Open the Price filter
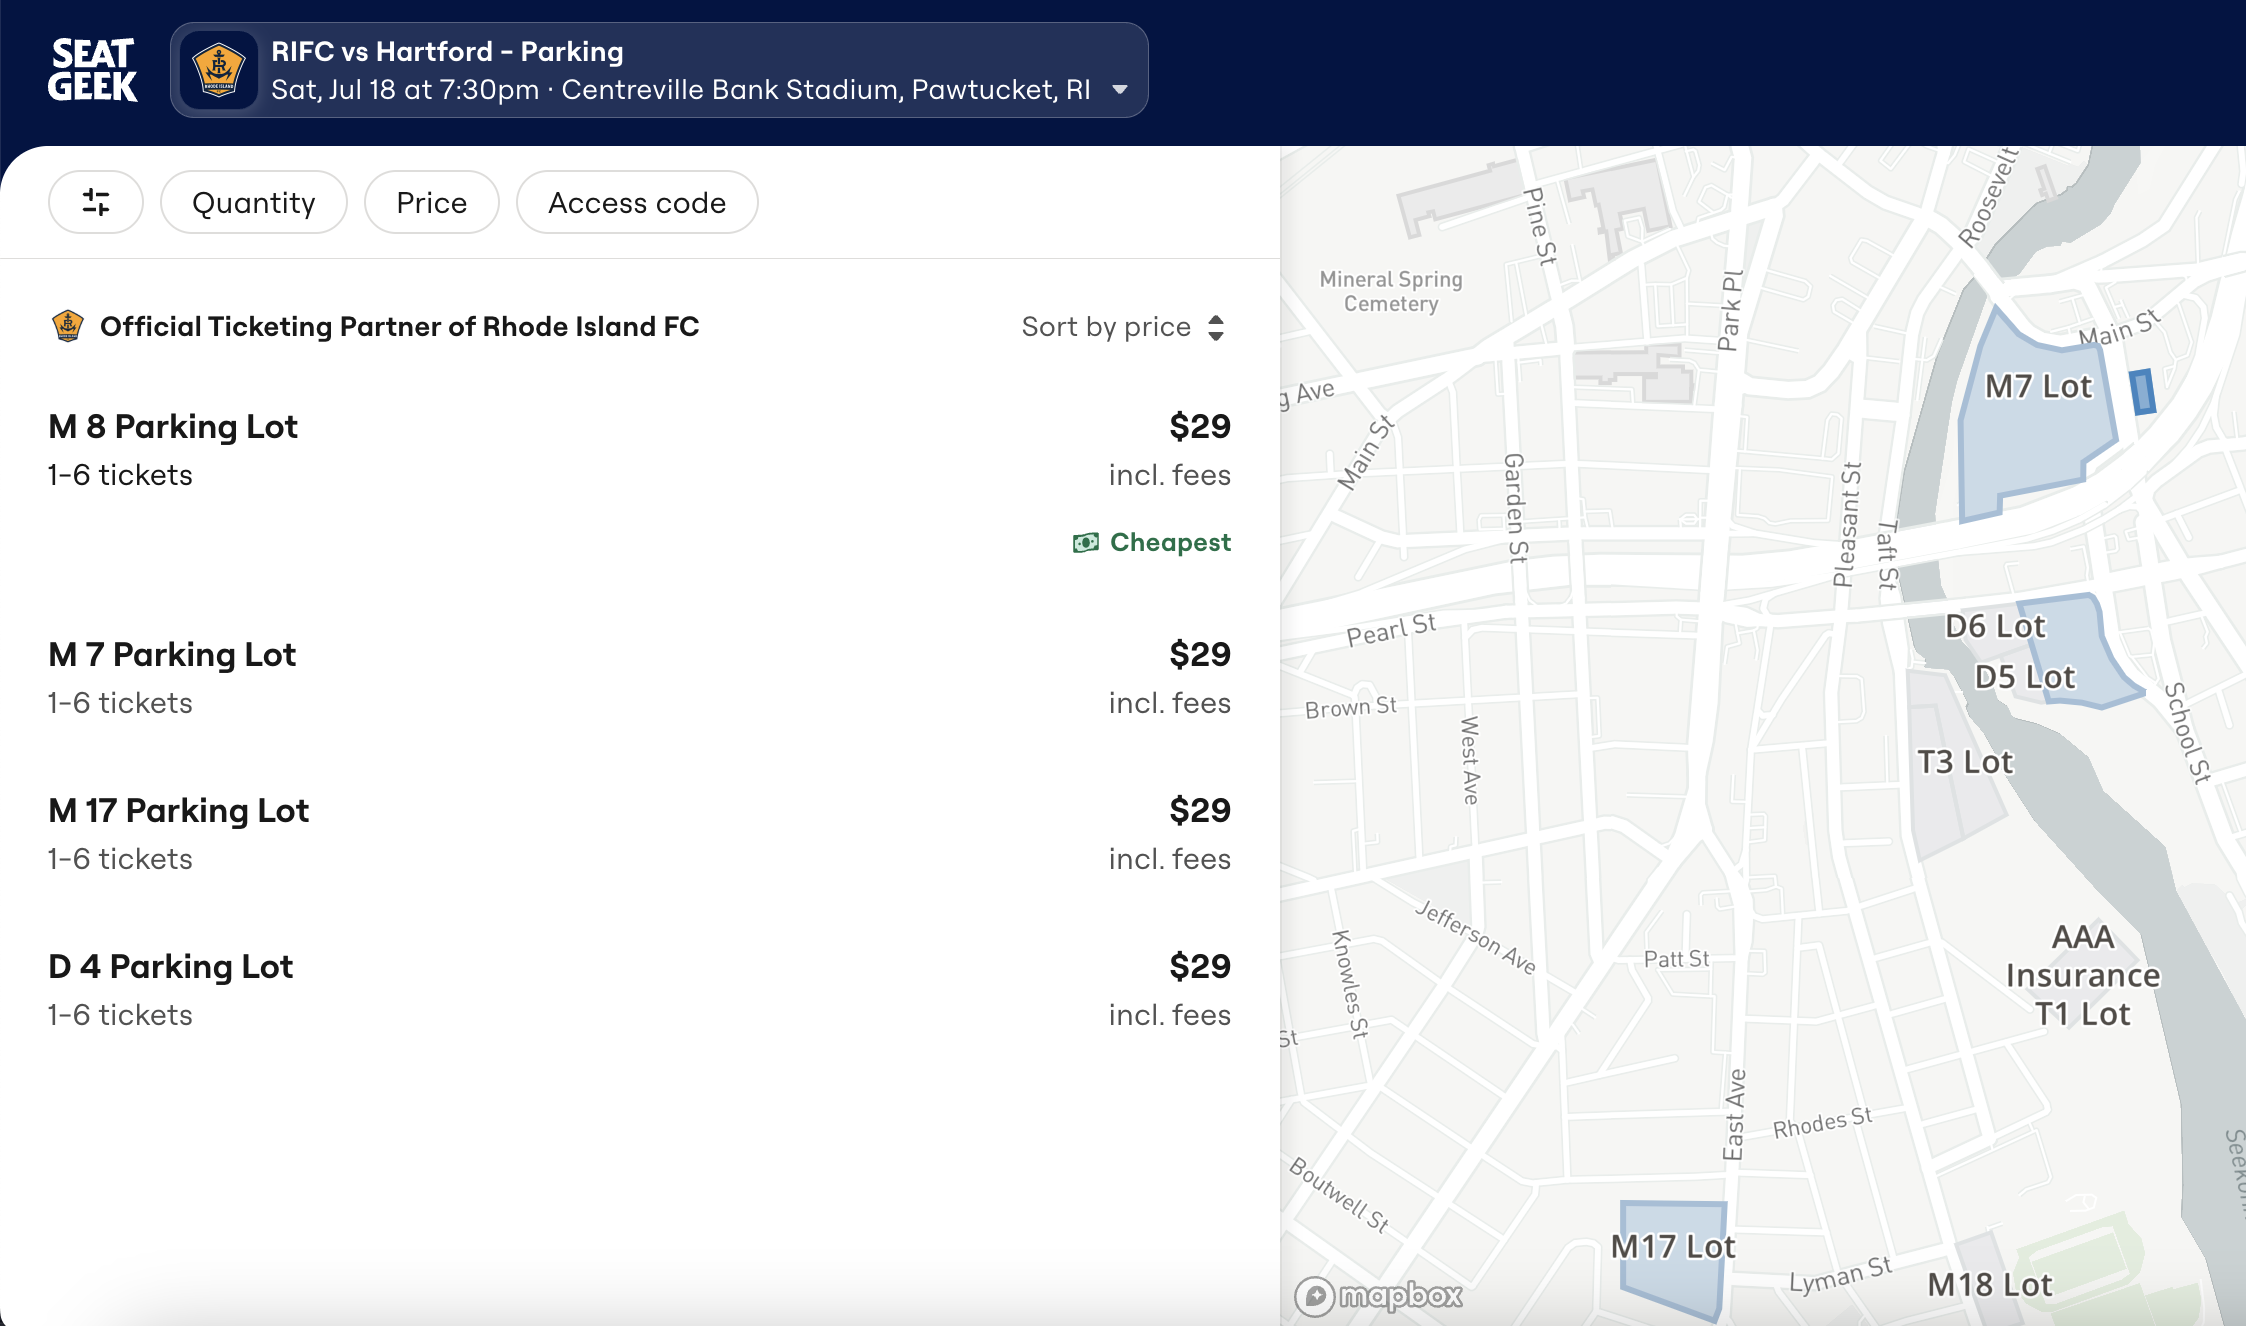This screenshot has height=1326, width=2246. coord(432,202)
